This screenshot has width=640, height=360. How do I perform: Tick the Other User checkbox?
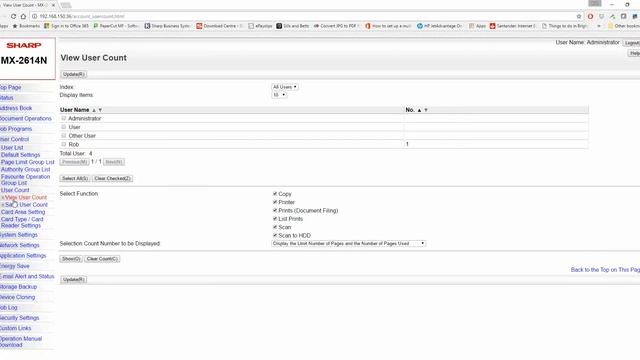pos(64,136)
